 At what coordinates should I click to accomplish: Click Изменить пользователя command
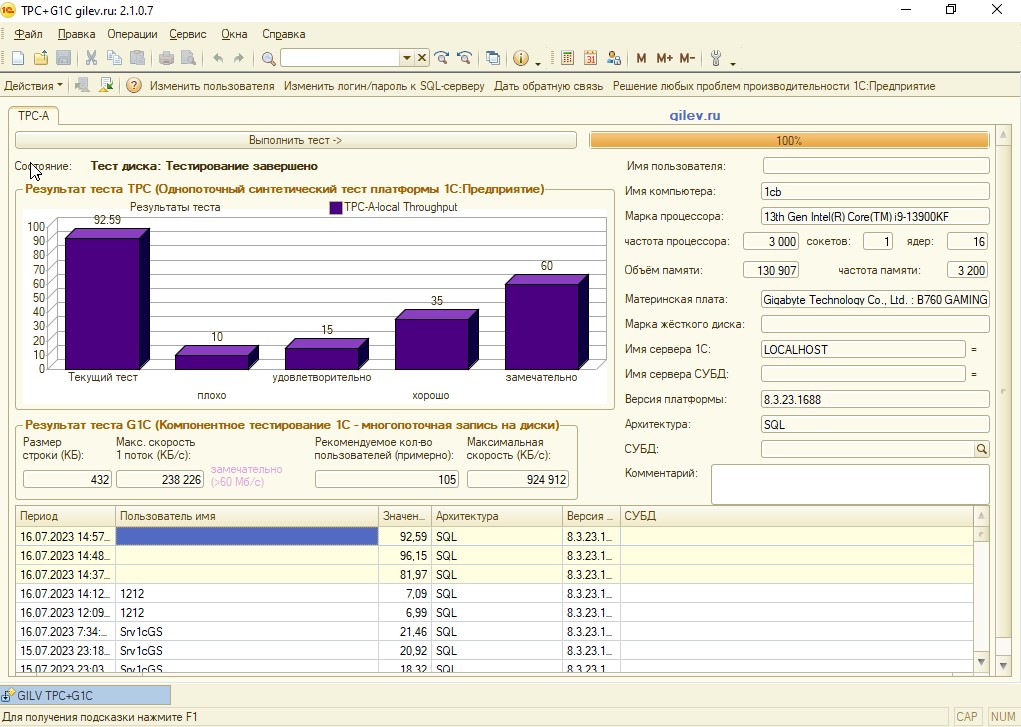pyautogui.click(x=212, y=86)
